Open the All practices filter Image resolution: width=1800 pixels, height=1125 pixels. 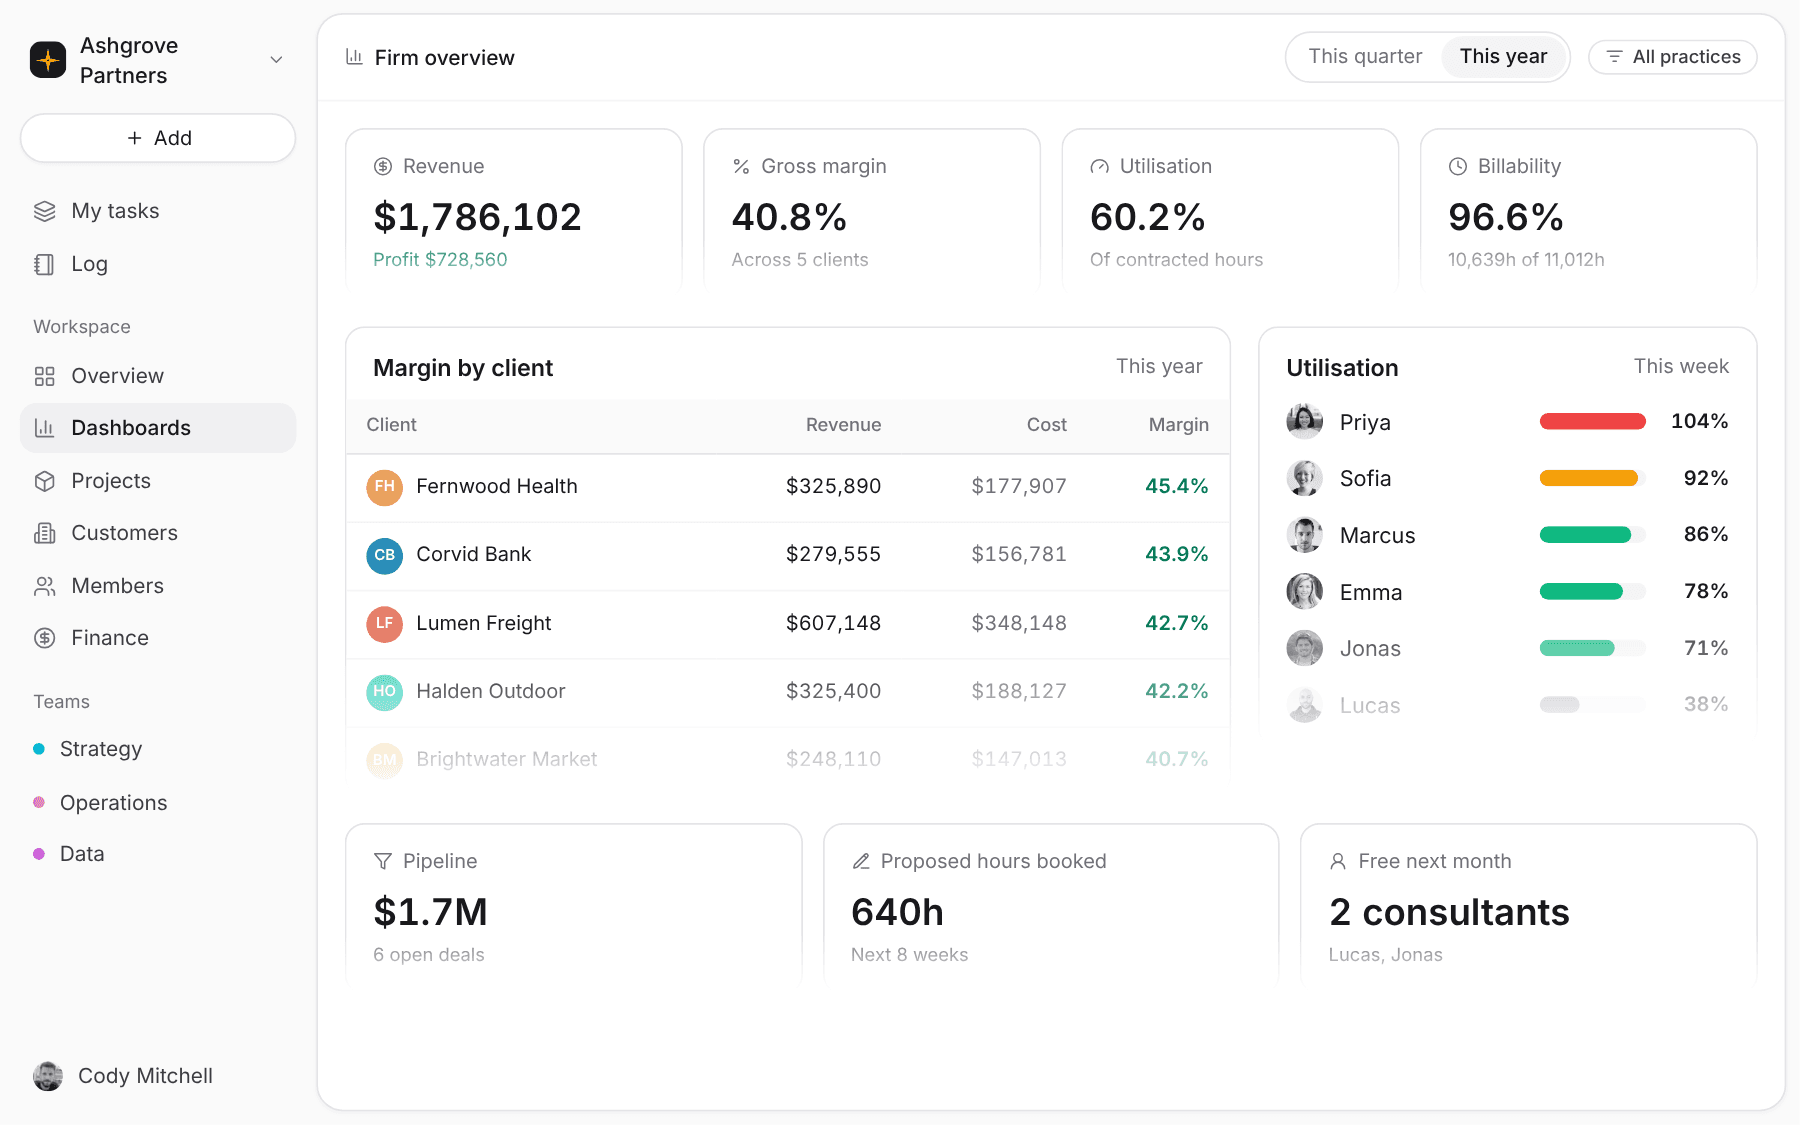click(1673, 57)
